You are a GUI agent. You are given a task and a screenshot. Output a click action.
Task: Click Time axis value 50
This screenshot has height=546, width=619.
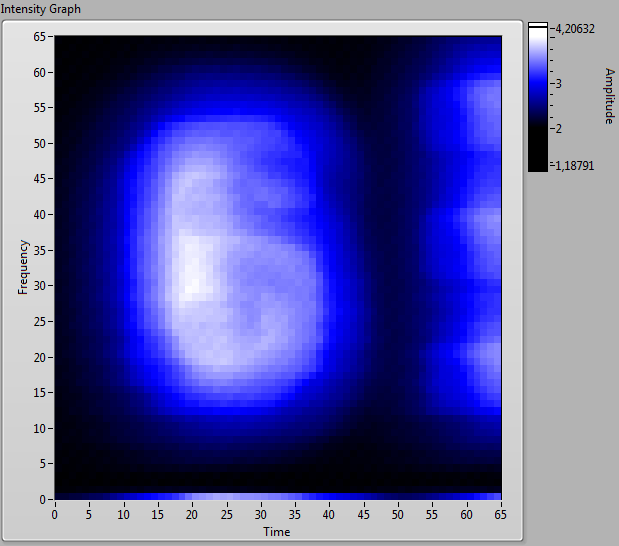click(x=398, y=515)
